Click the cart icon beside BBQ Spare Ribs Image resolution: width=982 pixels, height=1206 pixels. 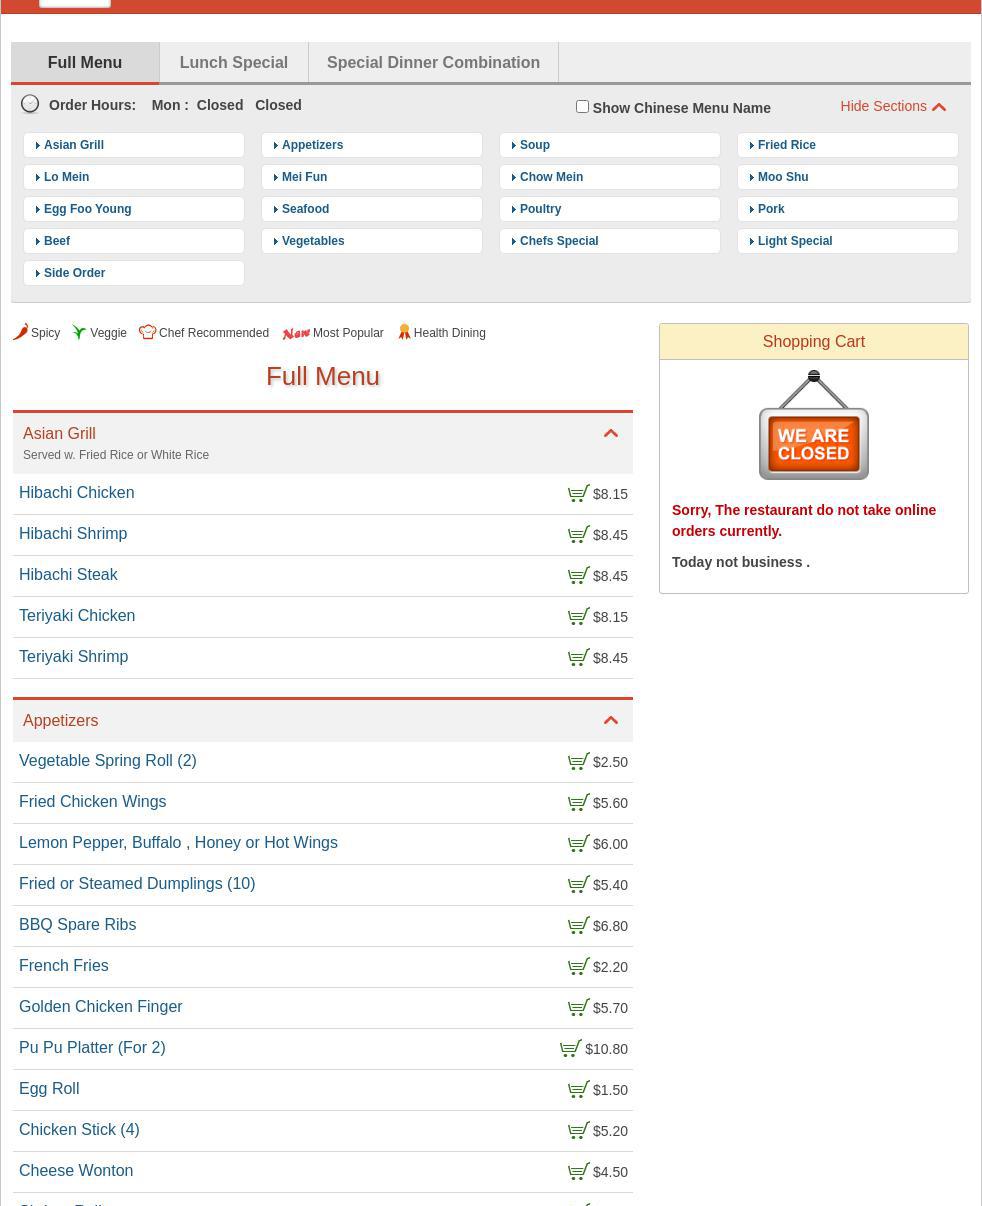coord(578,926)
